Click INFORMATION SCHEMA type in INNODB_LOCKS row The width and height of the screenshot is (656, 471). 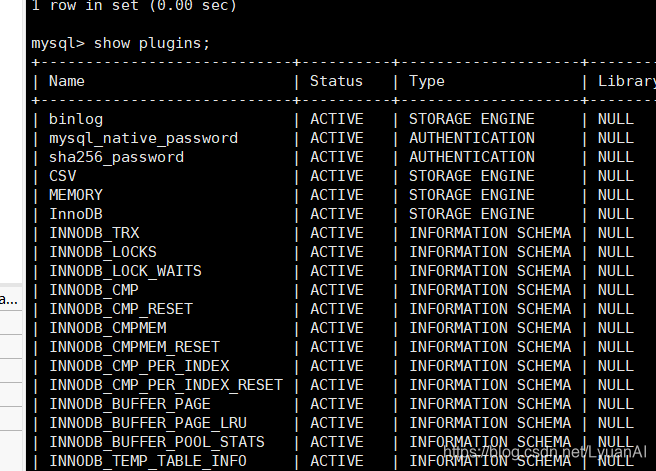click(490, 252)
